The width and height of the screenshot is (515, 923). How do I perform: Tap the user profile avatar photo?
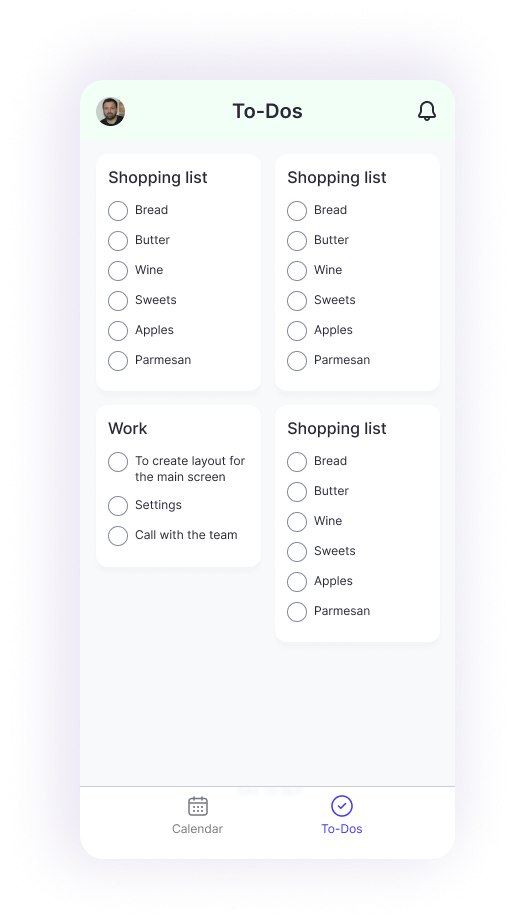(111, 111)
